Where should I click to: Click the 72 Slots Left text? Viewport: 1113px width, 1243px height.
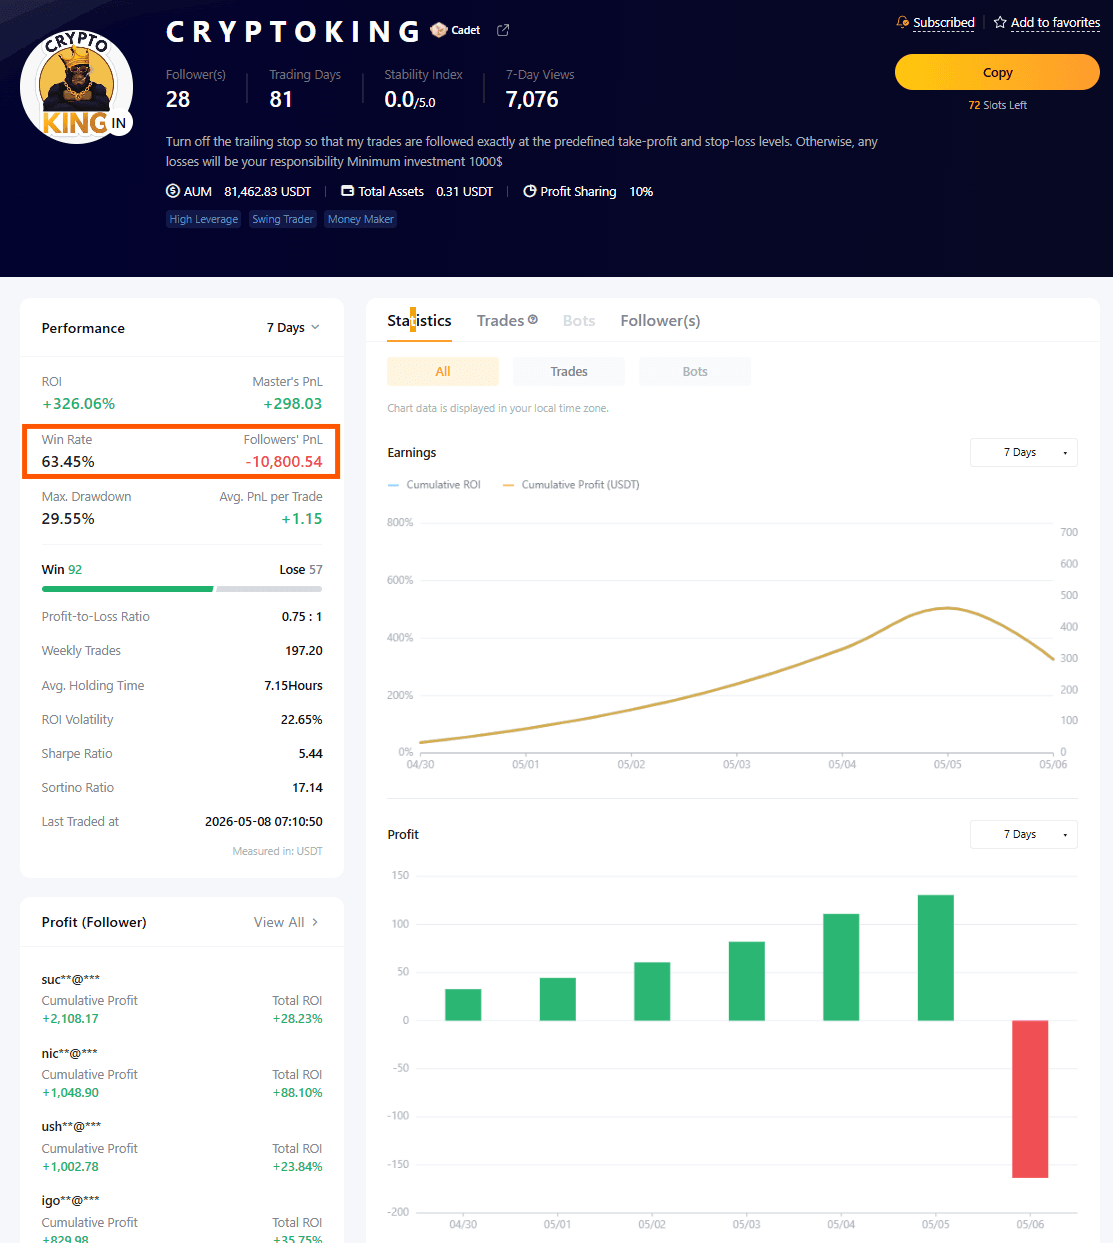(x=997, y=105)
